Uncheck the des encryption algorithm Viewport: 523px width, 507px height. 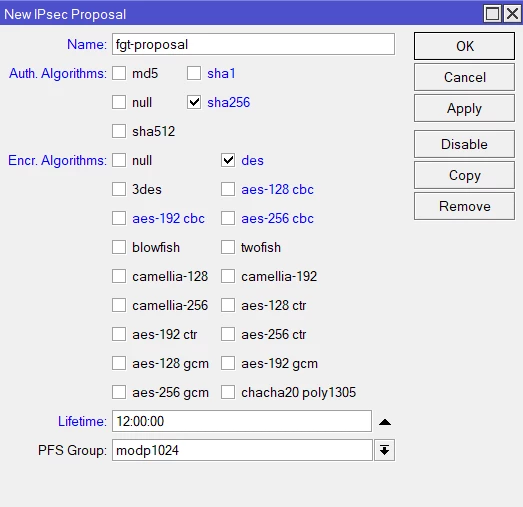tap(228, 160)
